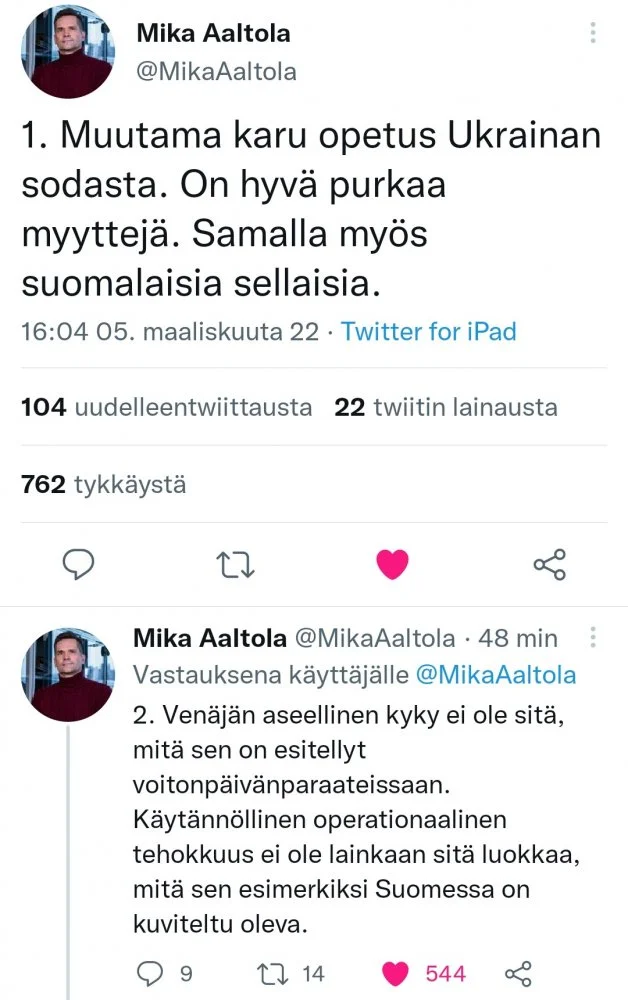Viewport: 628px width, 1000px height.
Task: View the 104 uudelleentwiittausta list
Action: click(x=166, y=407)
